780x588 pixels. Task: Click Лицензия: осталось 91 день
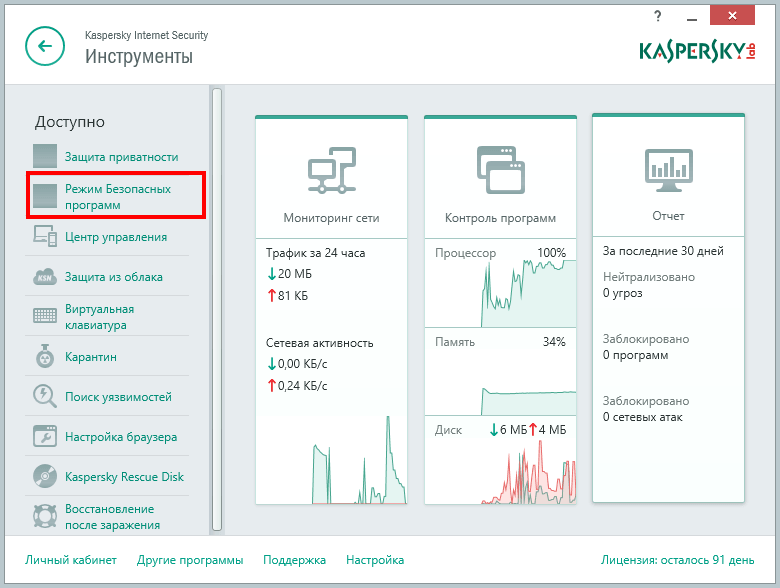(678, 560)
